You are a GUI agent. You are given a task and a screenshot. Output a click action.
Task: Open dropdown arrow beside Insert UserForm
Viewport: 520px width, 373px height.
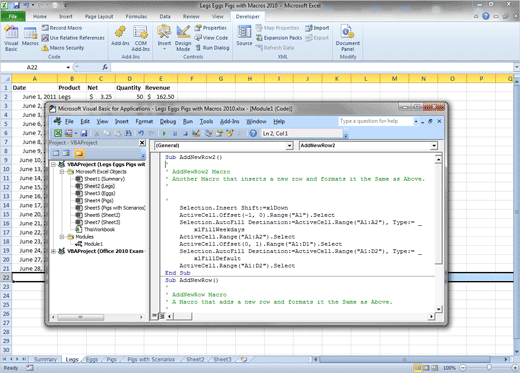coord(76,133)
